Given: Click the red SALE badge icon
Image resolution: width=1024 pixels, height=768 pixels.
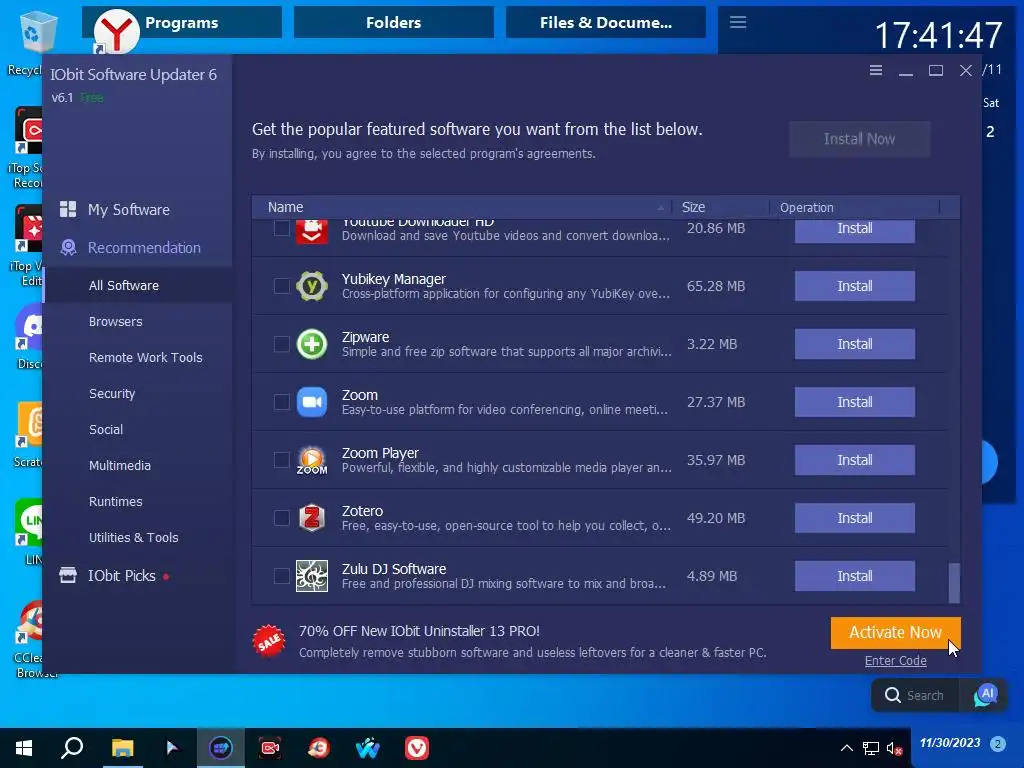Looking at the screenshot, I should (x=269, y=641).
